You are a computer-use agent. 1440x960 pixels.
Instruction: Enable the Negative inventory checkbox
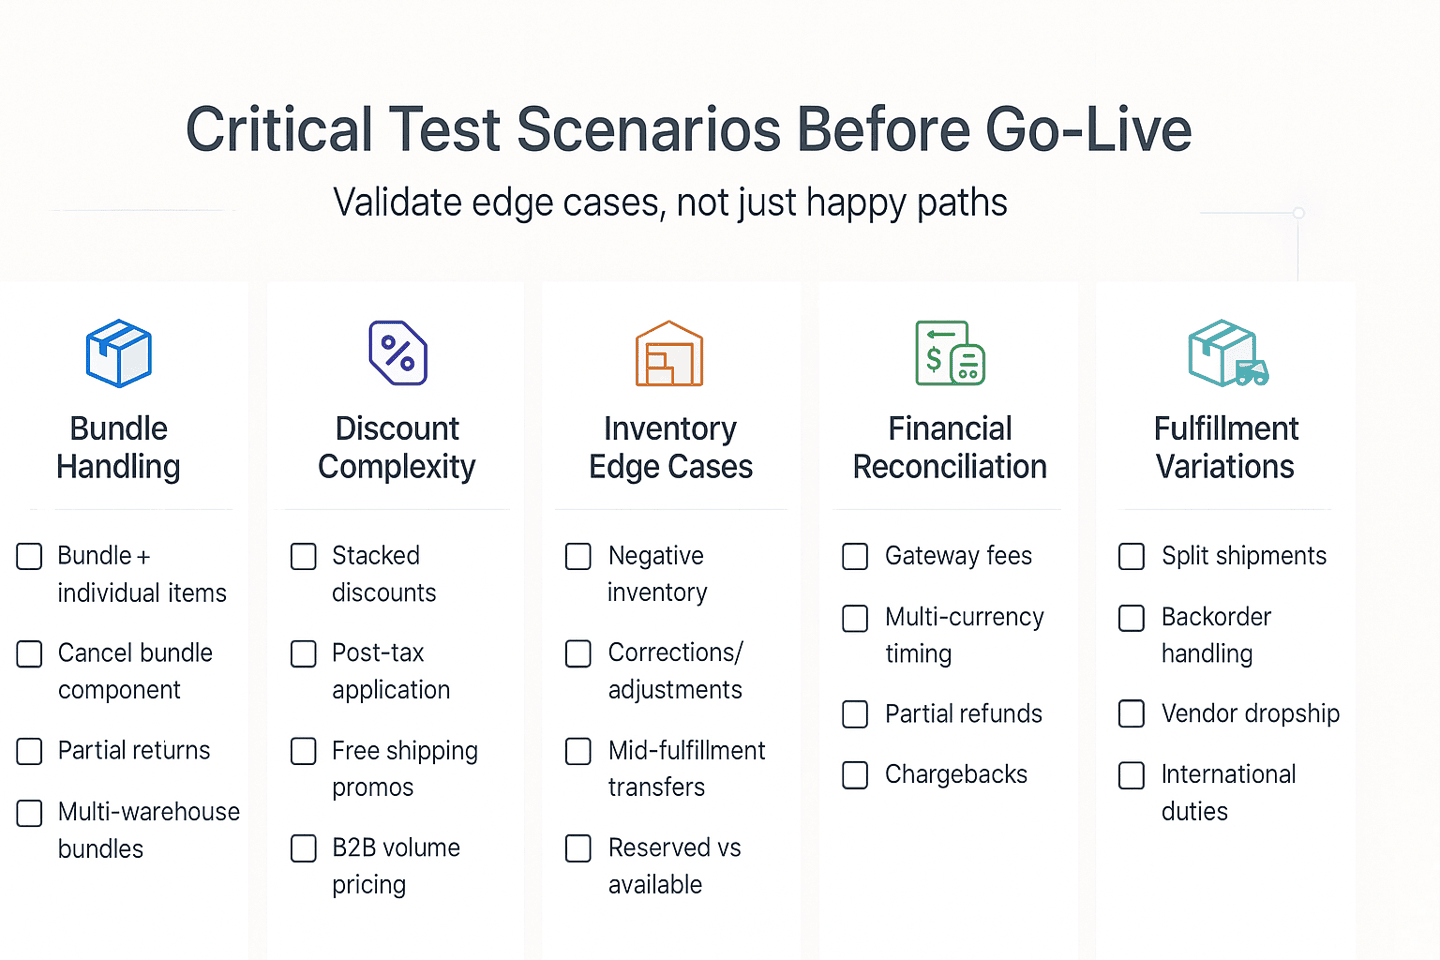tap(579, 556)
